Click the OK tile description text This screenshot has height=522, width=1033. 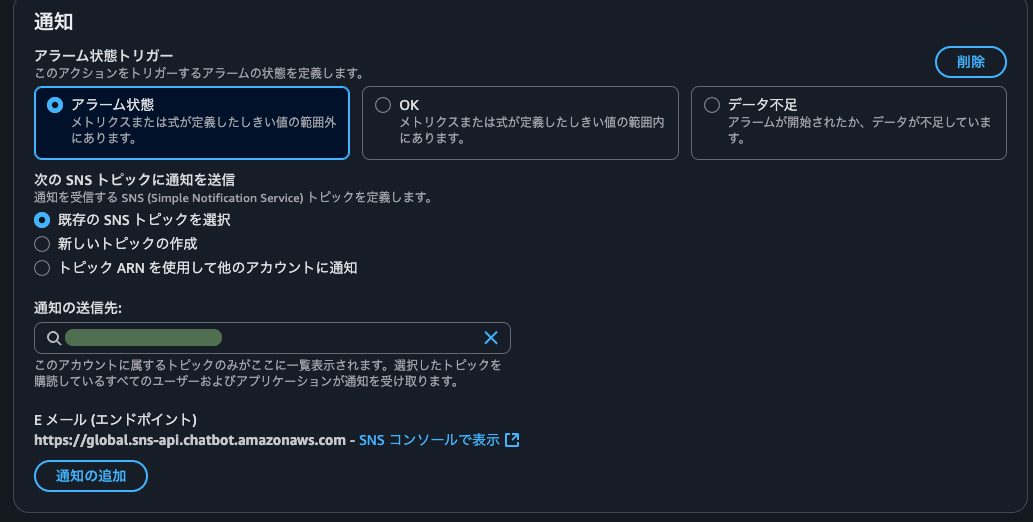[531, 130]
